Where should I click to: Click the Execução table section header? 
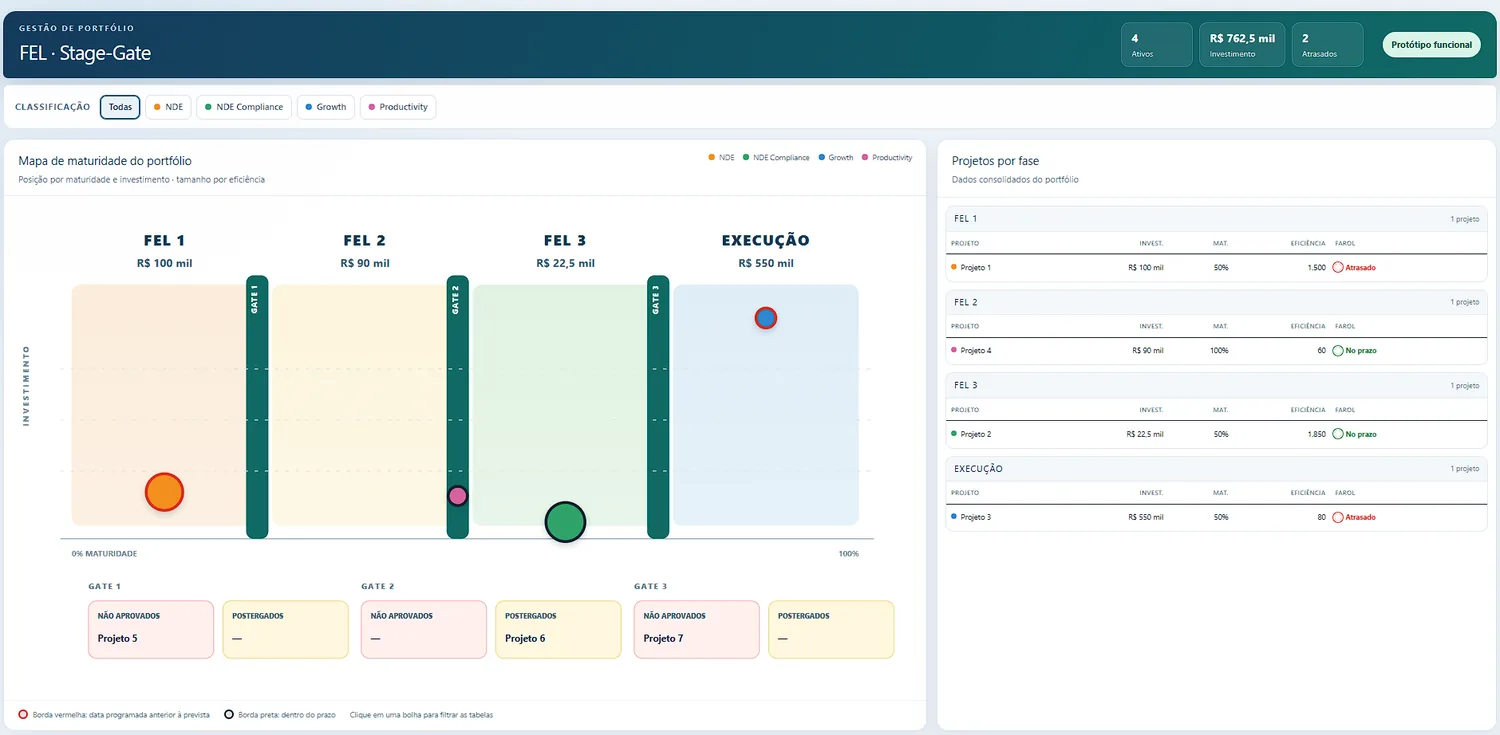coord(1216,468)
